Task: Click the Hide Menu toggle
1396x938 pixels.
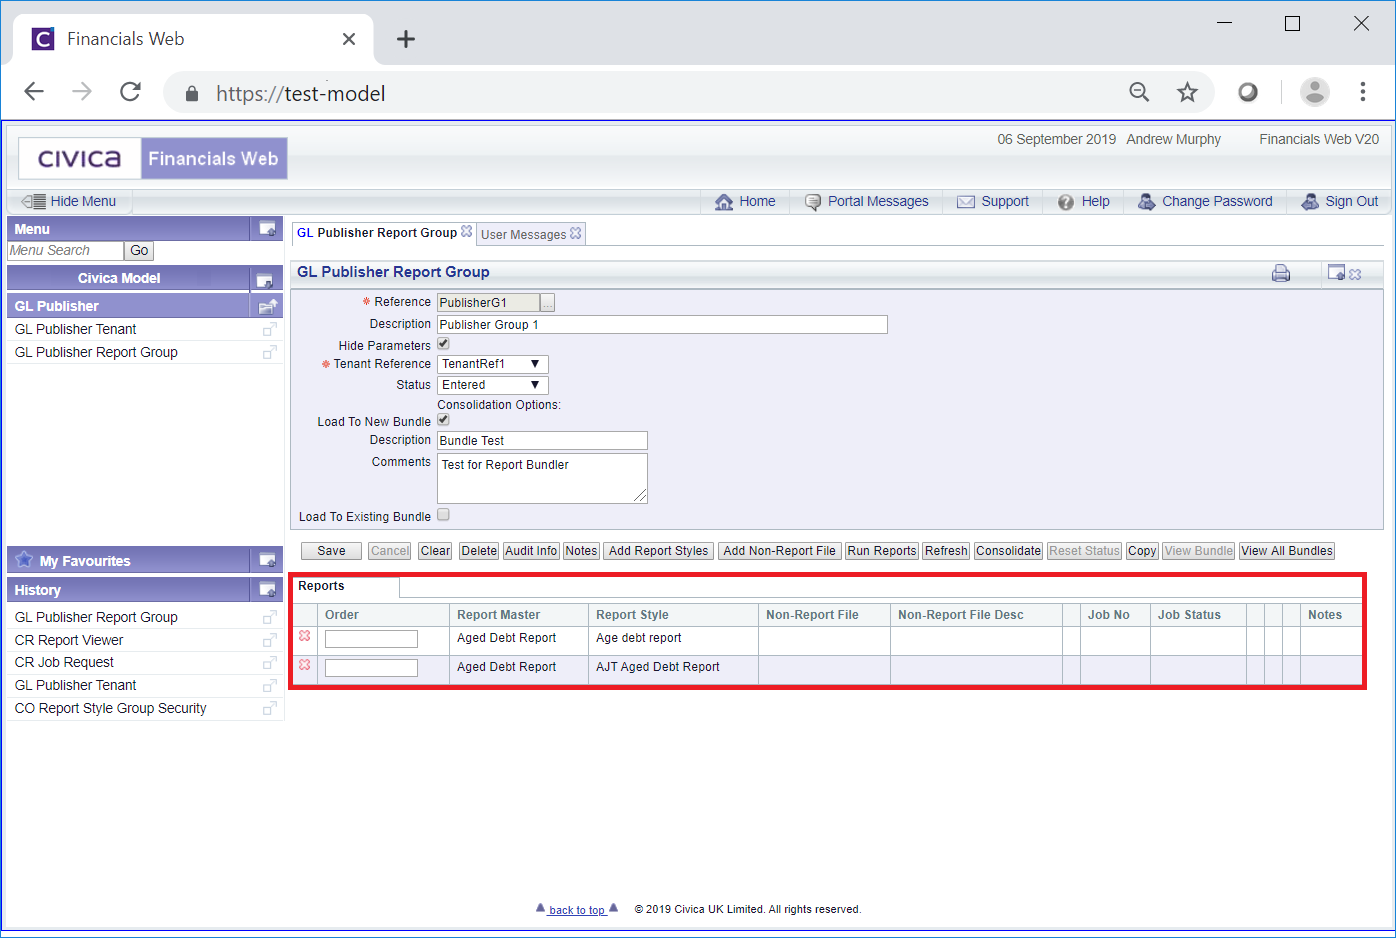Action: (69, 201)
